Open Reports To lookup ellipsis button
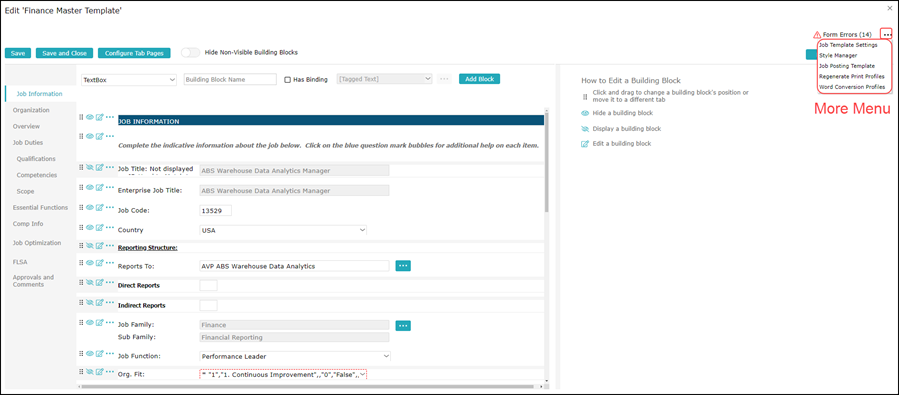Viewport: 899px width, 395px height. click(403, 265)
